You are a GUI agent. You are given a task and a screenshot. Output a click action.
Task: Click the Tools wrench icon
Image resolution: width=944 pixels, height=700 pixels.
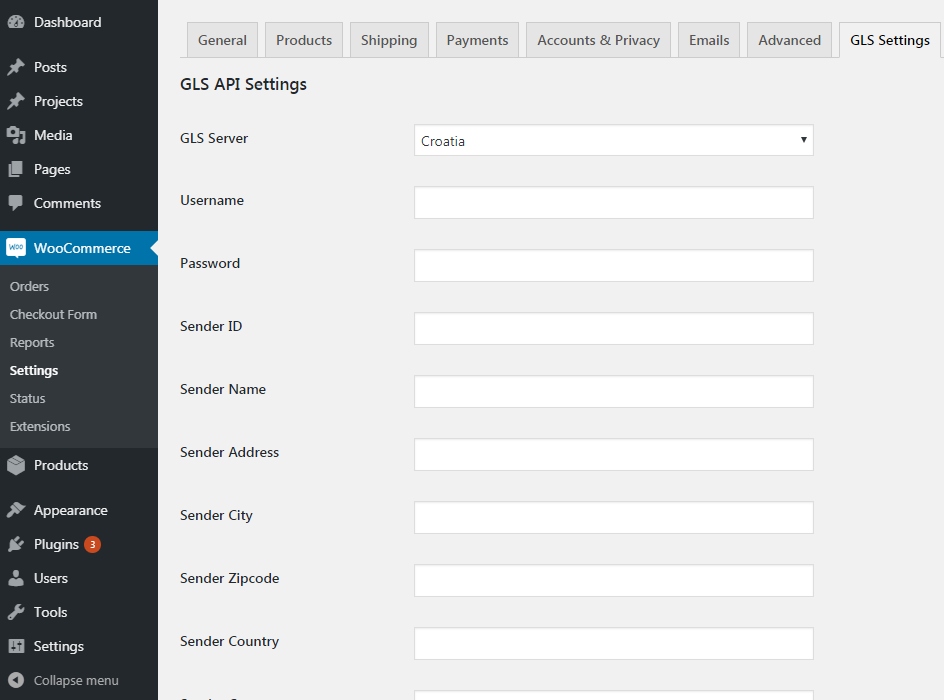coord(16,612)
